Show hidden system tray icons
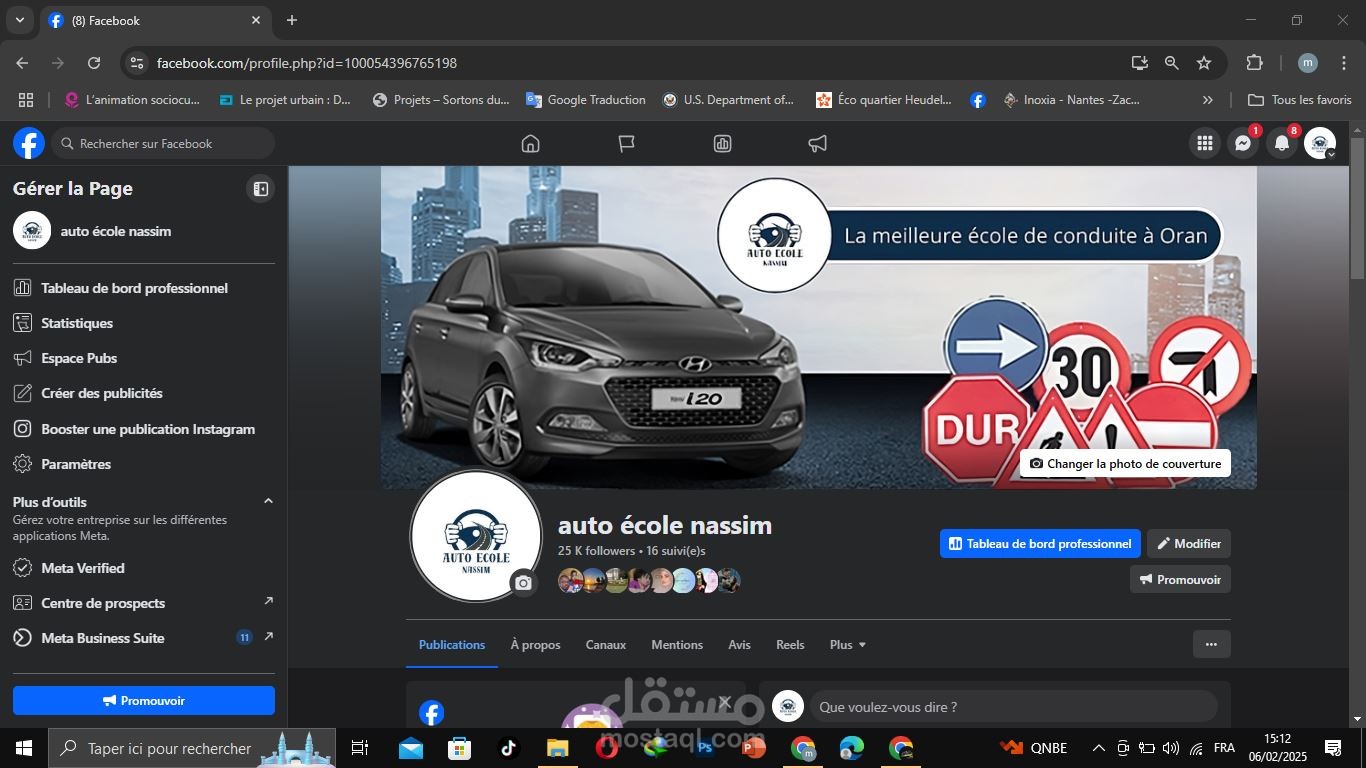 (x=1098, y=748)
